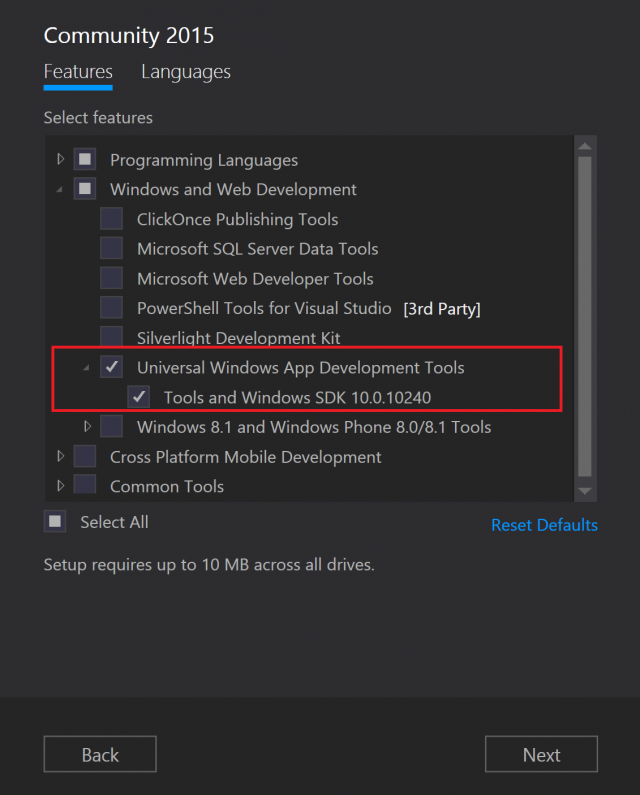The image size is (640, 795).
Task: Click the Select All label text
Action: [x=114, y=522]
